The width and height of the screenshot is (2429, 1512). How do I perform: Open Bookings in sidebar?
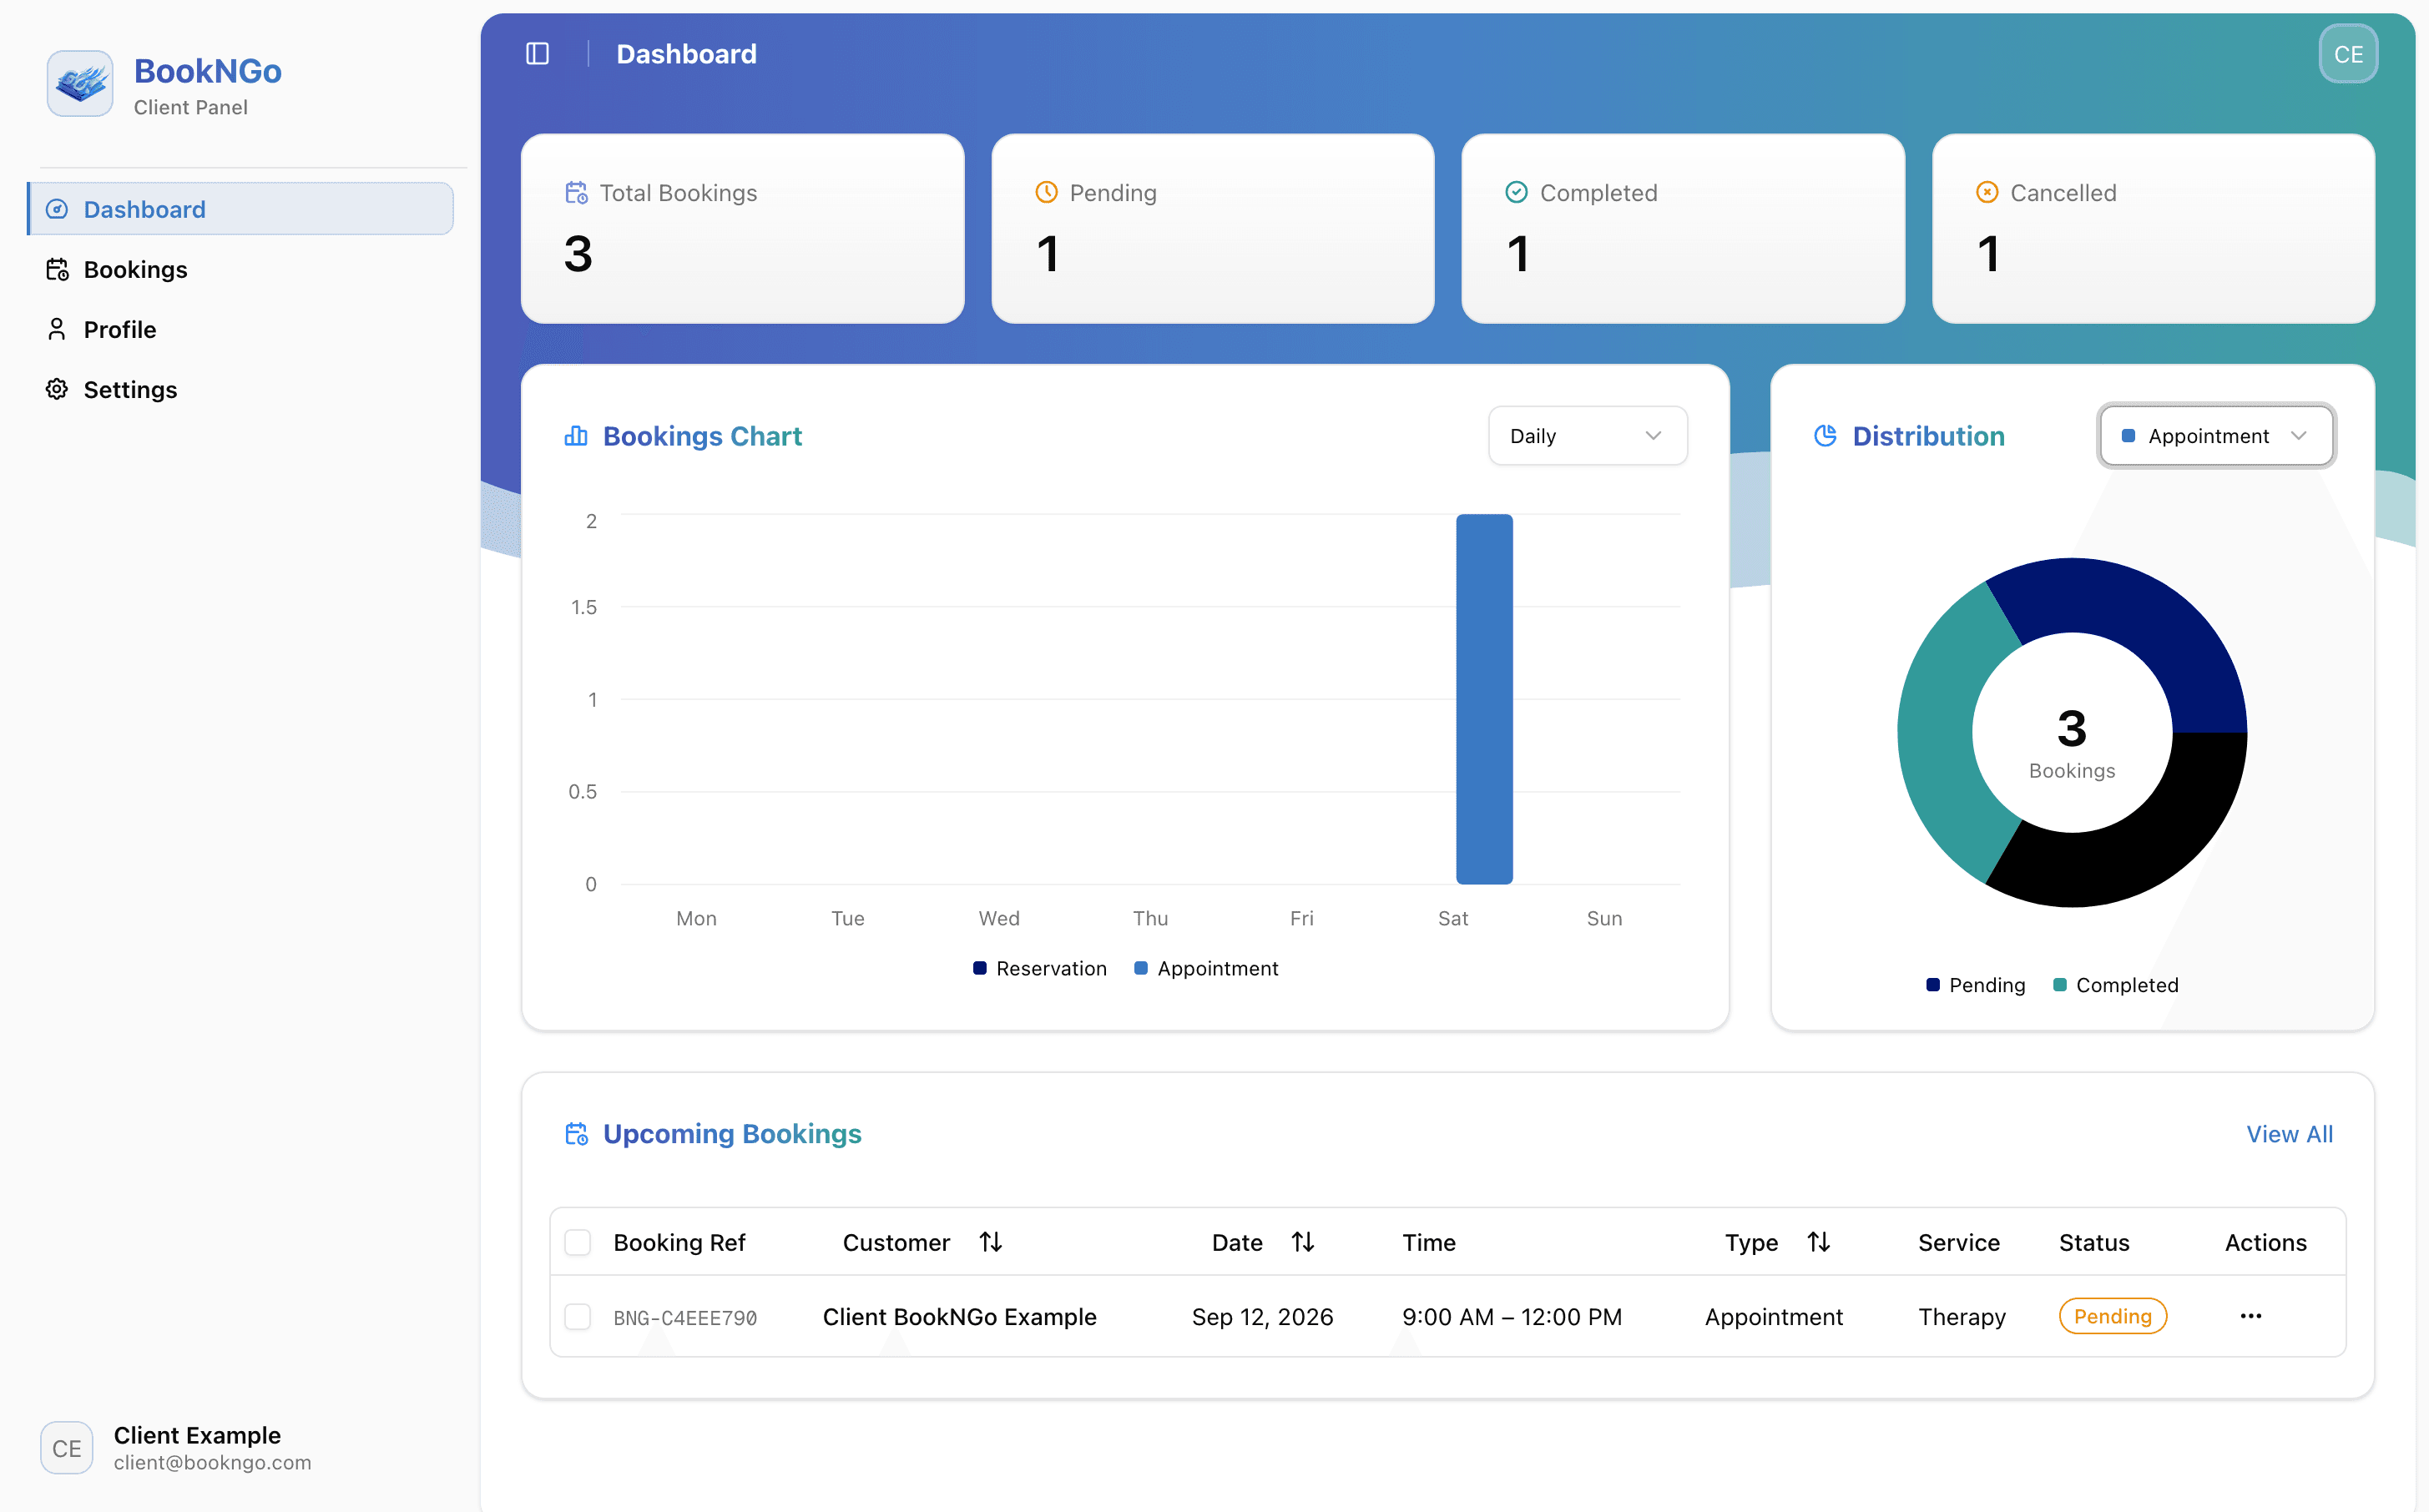tap(240, 269)
